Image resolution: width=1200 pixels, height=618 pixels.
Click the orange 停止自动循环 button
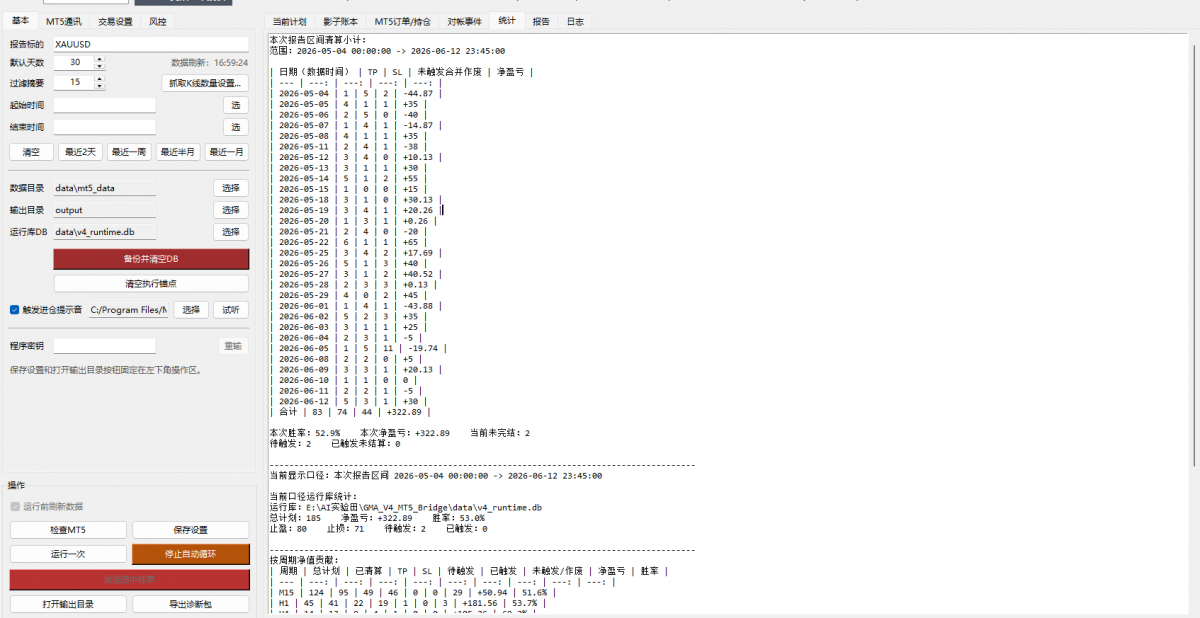click(191, 554)
